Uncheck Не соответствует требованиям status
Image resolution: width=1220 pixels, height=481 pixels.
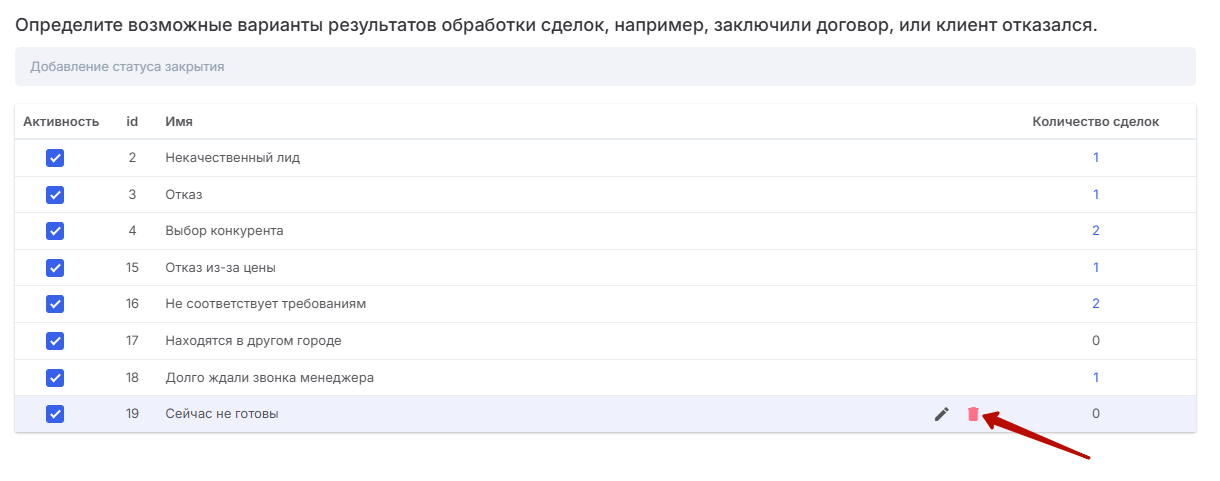pyautogui.click(x=55, y=304)
